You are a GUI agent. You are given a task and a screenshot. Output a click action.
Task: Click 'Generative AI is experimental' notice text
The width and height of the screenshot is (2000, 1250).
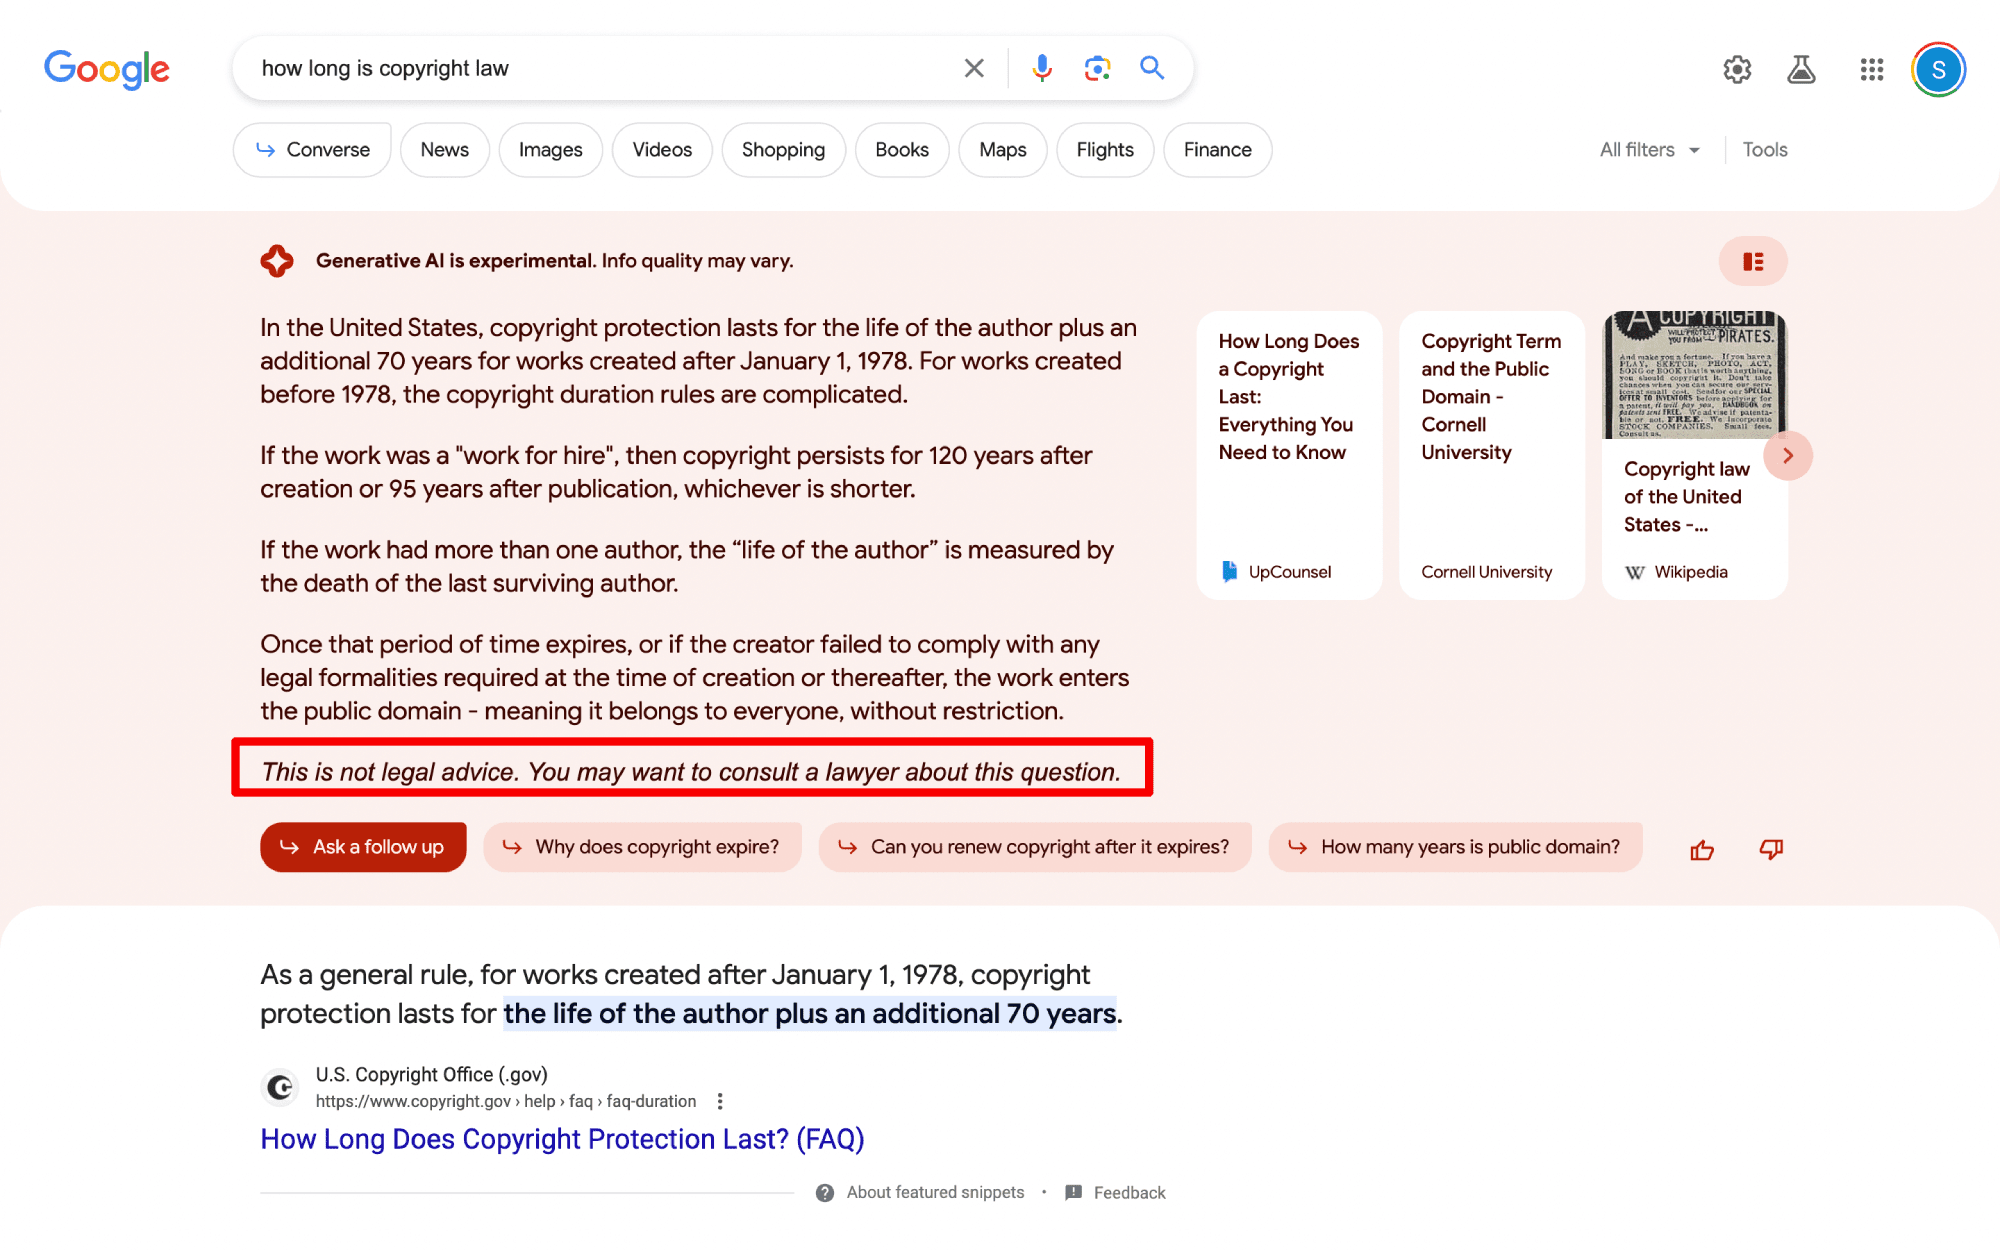[555, 261]
